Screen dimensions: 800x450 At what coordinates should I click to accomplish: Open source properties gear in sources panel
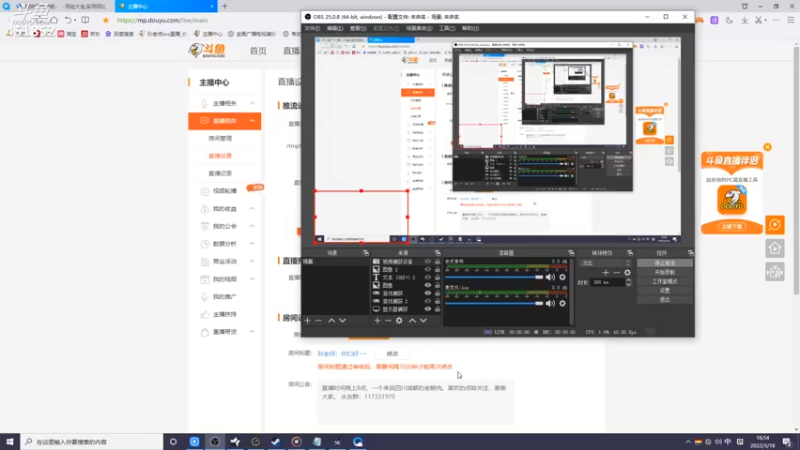pos(399,320)
